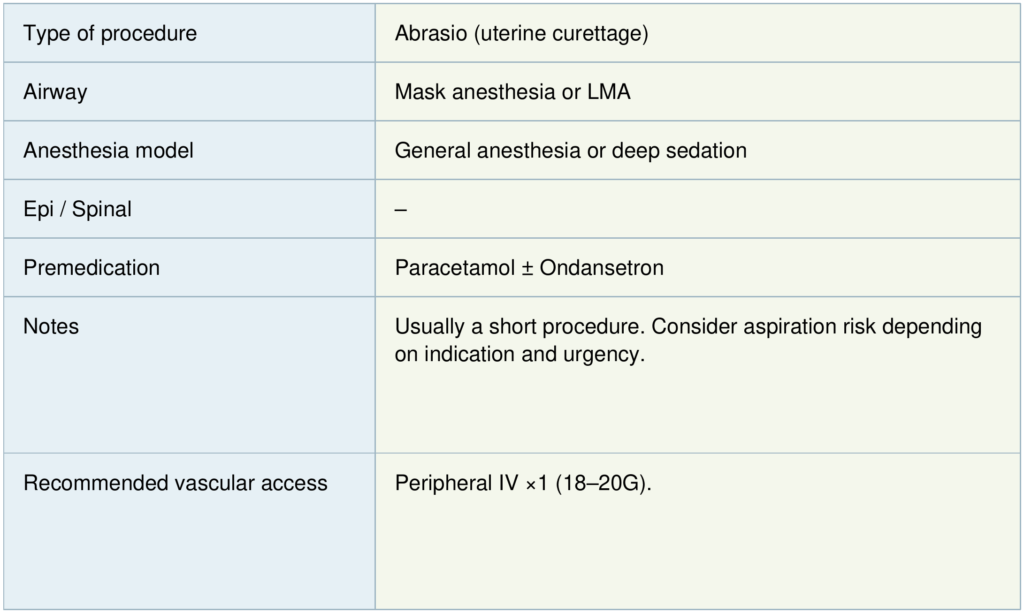The image size is (1024, 613).
Task: Click the "Airway" row label
Action: [55, 92]
